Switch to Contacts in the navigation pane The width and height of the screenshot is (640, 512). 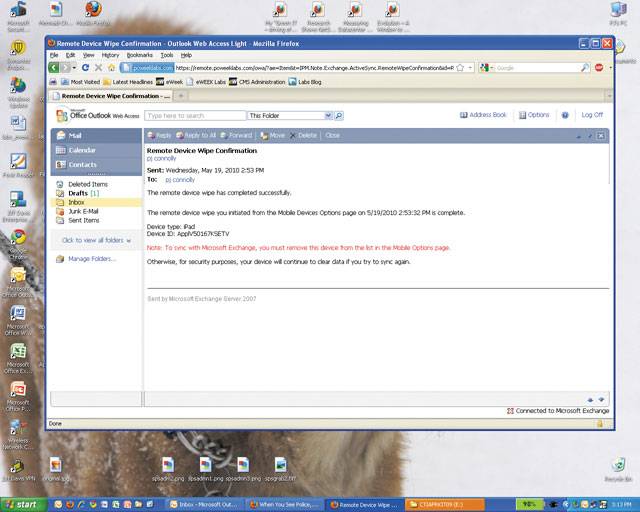tap(96, 165)
